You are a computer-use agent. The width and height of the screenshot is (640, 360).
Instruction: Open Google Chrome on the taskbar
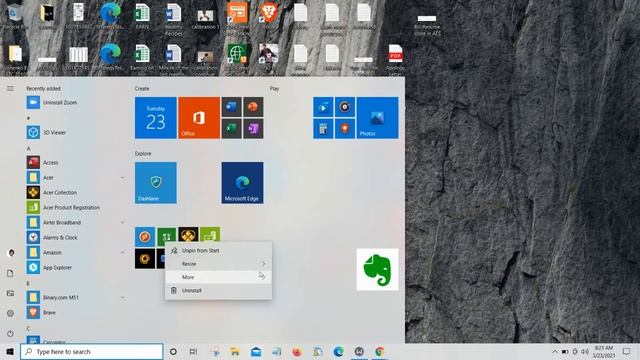point(380,351)
